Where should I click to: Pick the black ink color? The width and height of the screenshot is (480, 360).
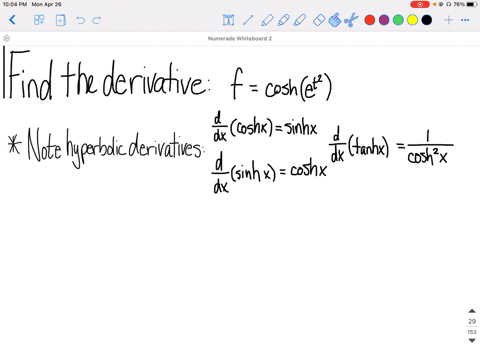tap(427, 20)
